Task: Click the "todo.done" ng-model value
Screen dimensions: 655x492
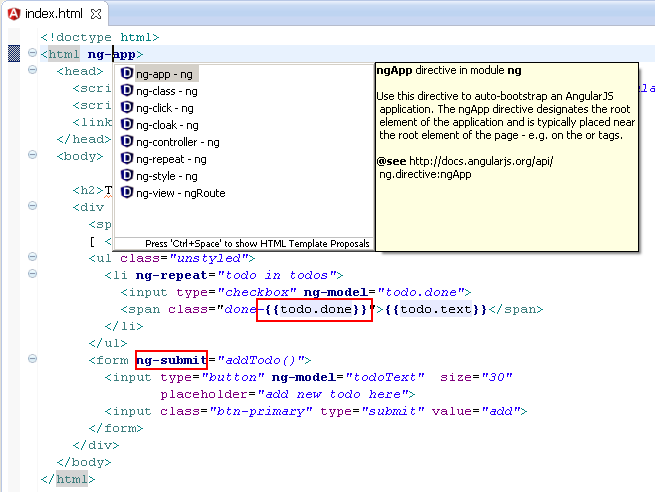Action: [x=421, y=292]
